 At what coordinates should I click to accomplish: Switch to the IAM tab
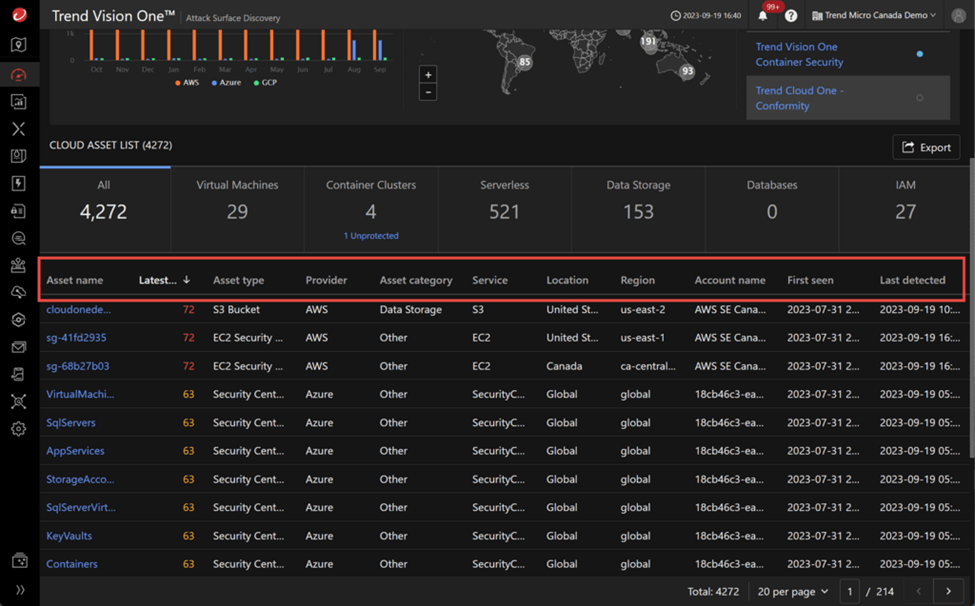pyautogui.click(x=905, y=209)
